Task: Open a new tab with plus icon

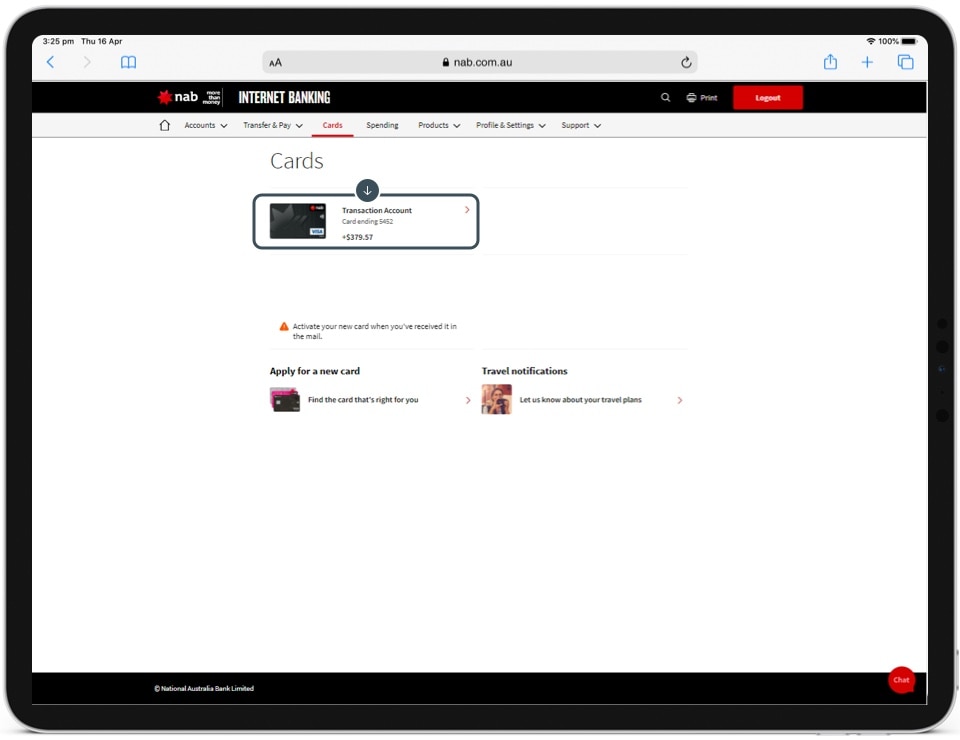Action: pos(867,62)
